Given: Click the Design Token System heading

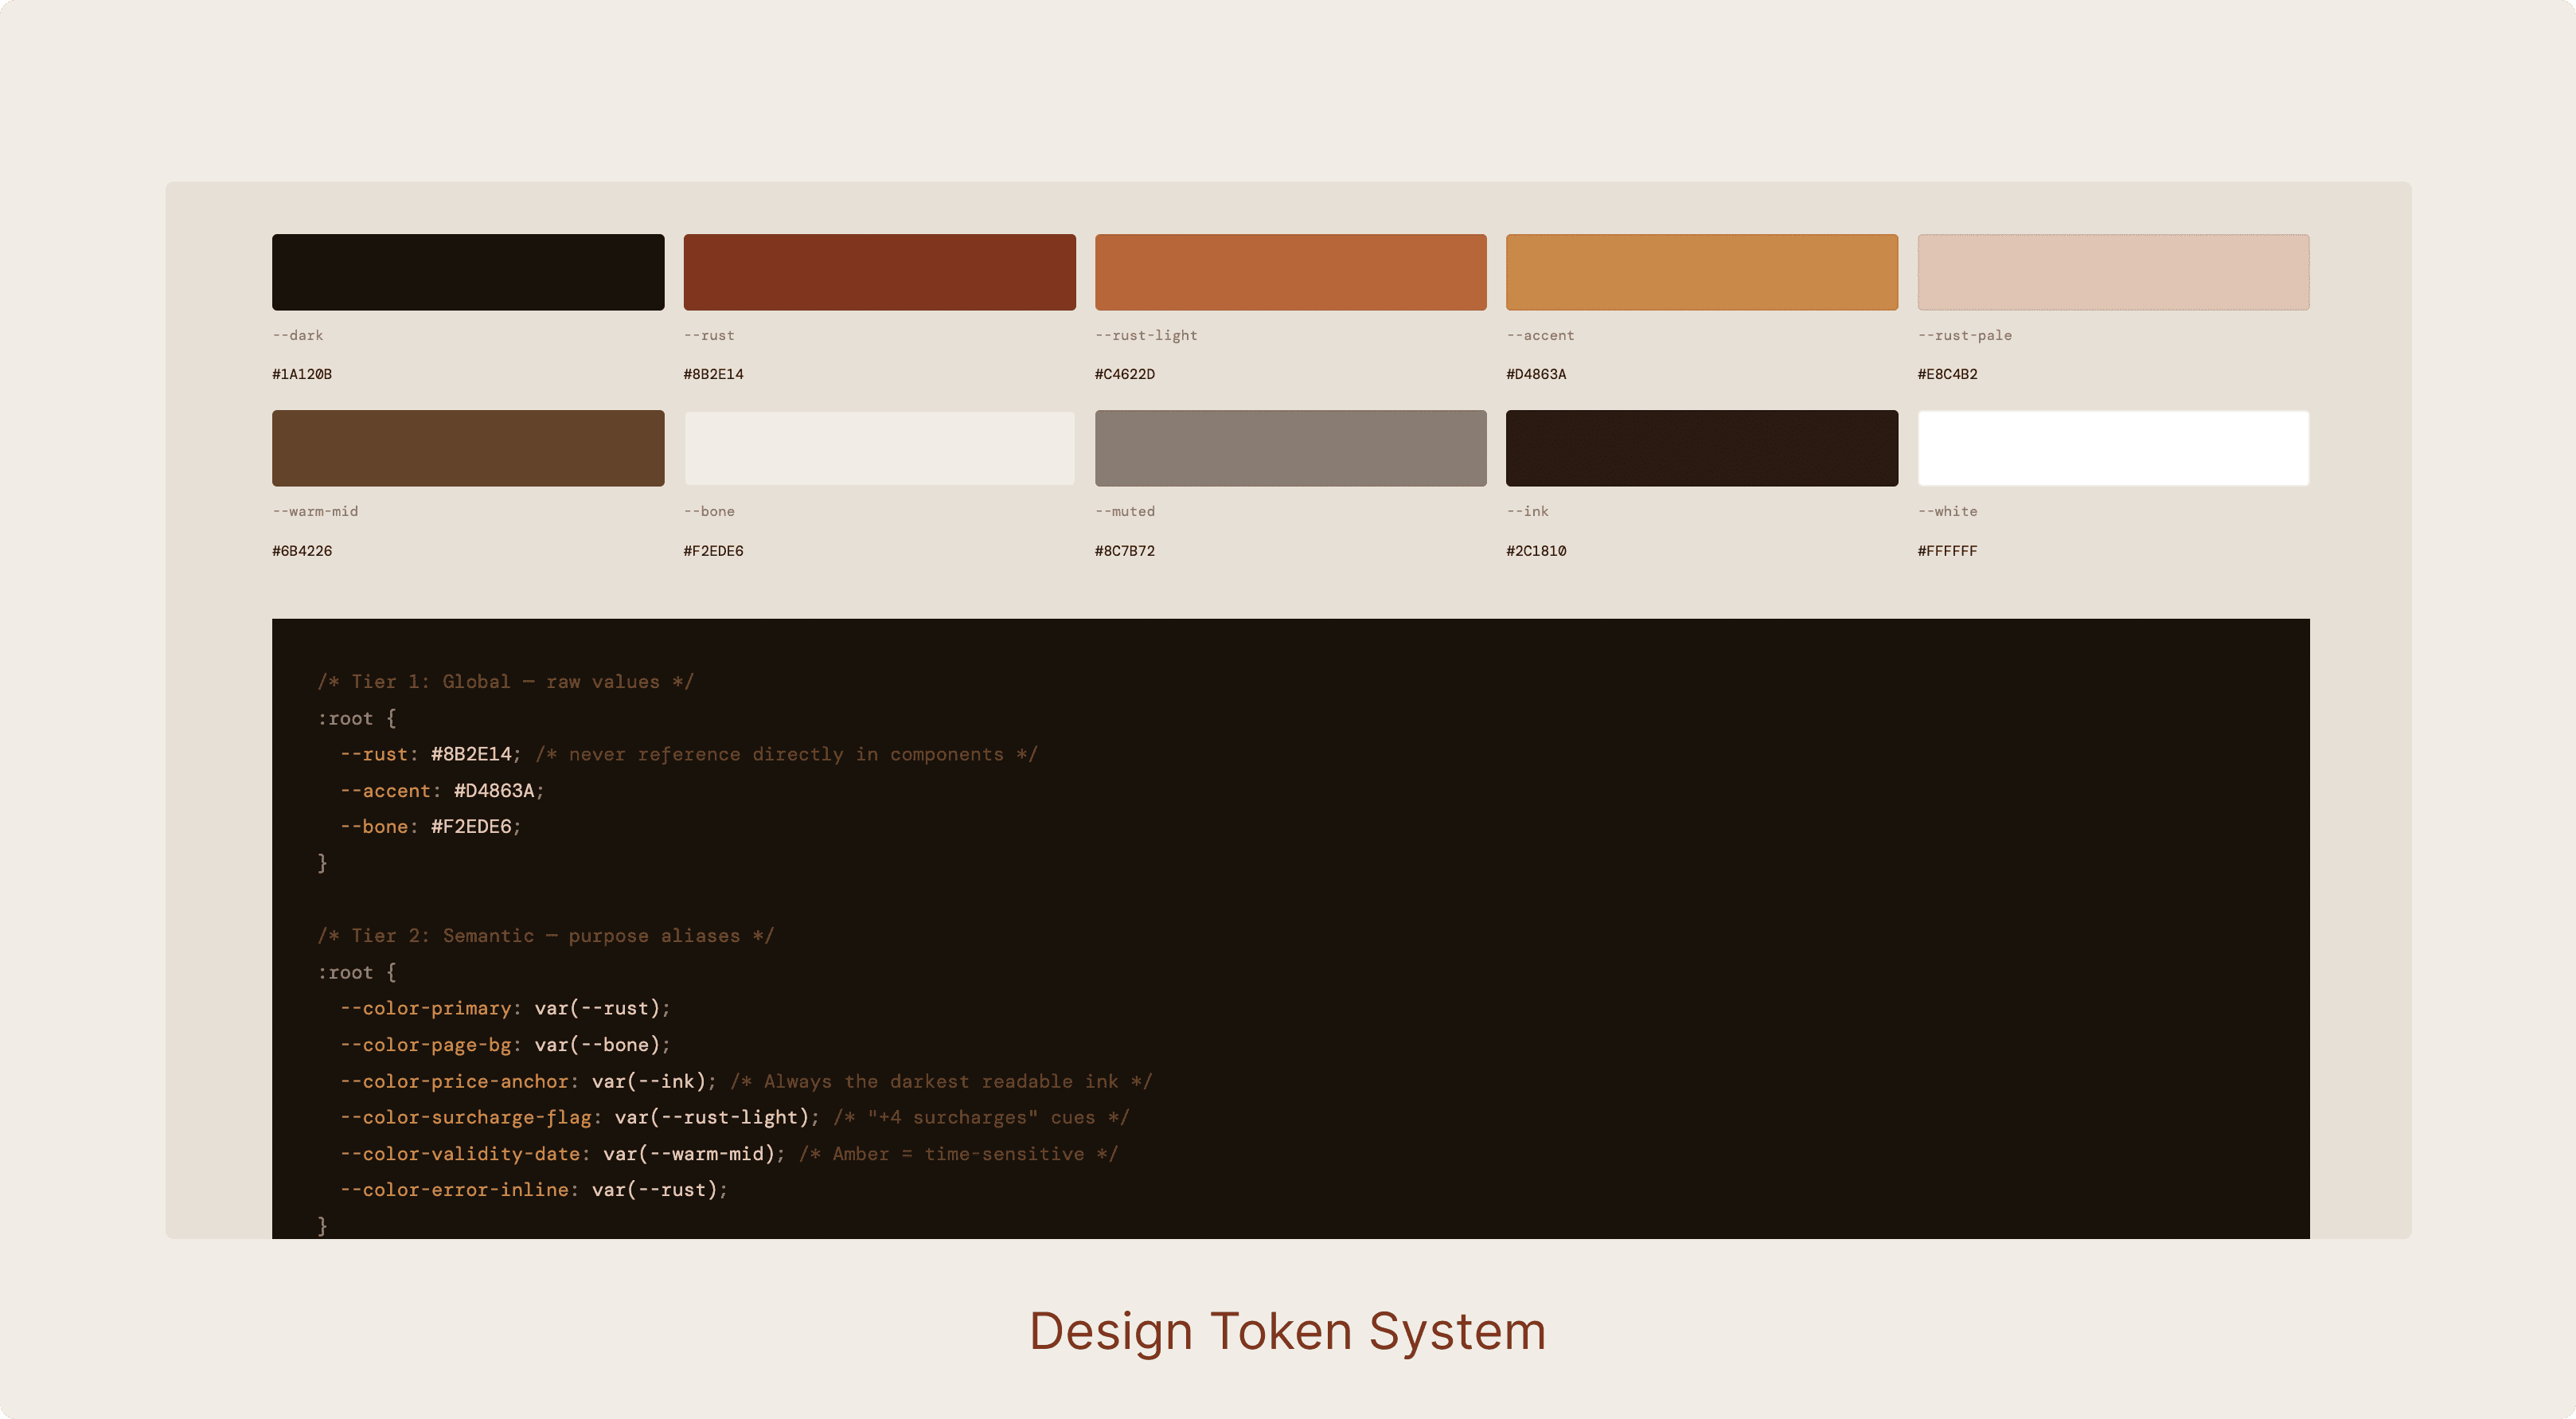Looking at the screenshot, I should 1287,1331.
